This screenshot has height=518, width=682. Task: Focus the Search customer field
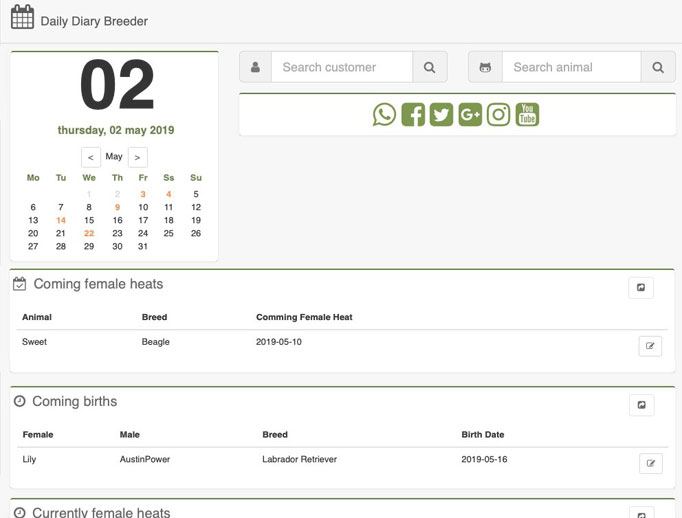click(x=342, y=67)
